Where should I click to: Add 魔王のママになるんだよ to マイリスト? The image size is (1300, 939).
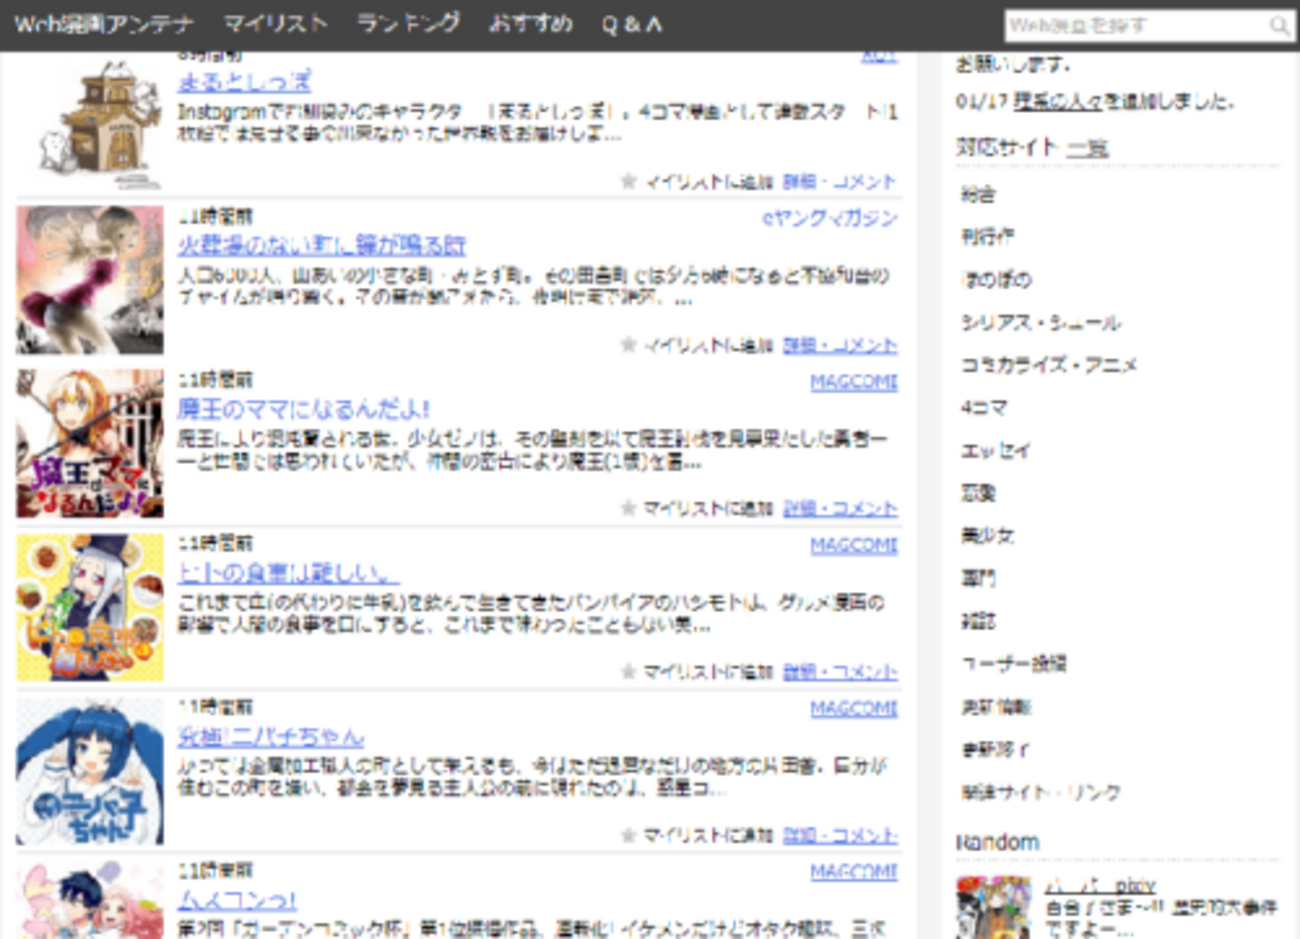point(708,508)
